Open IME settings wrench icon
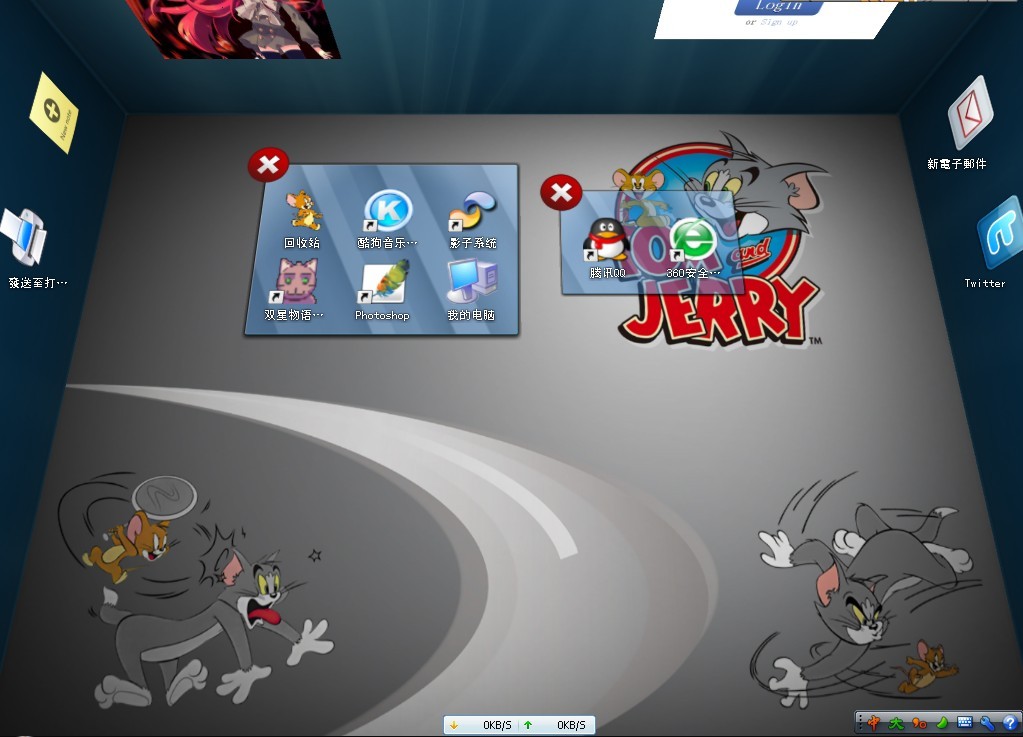The height and width of the screenshot is (737, 1023). (x=987, y=723)
